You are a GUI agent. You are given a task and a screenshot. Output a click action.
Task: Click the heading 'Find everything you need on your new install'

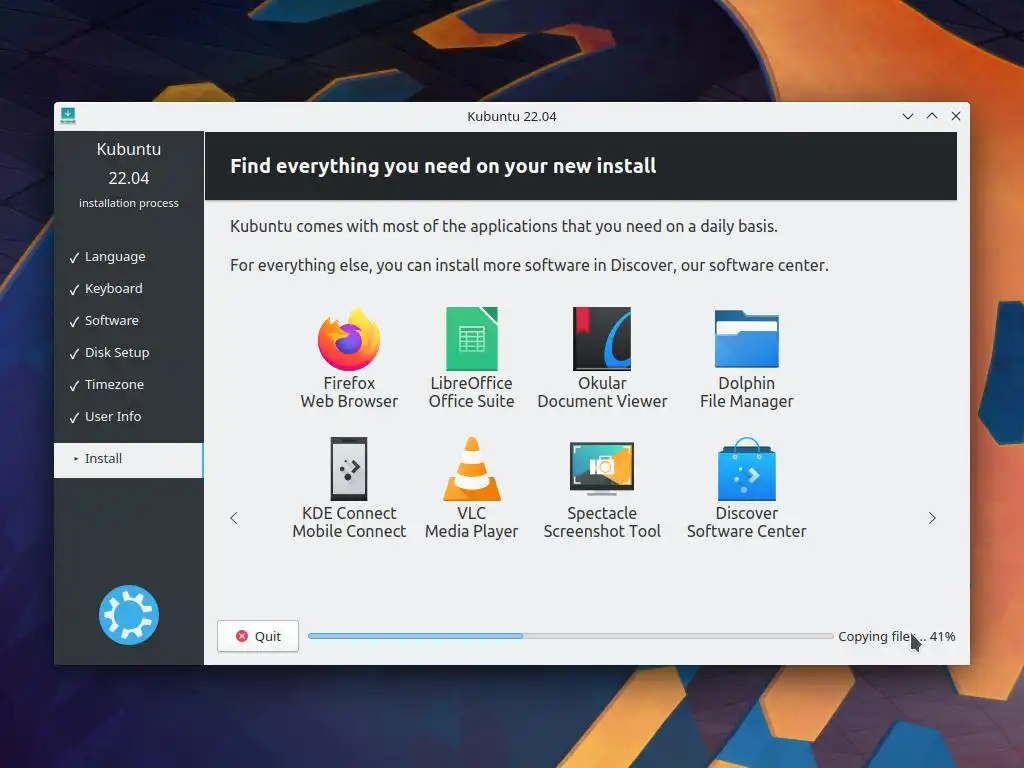click(443, 166)
